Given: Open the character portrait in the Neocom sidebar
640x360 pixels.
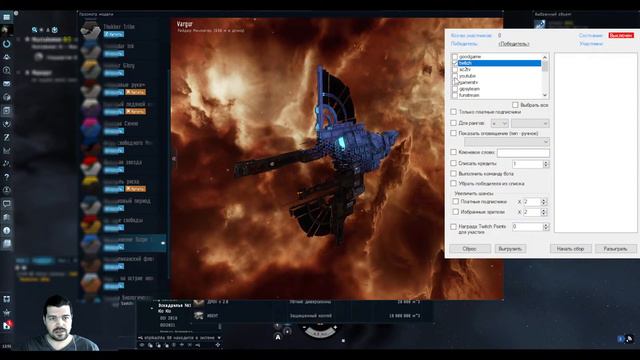Looking at the screenshot, I should click(x=7, y=30).
